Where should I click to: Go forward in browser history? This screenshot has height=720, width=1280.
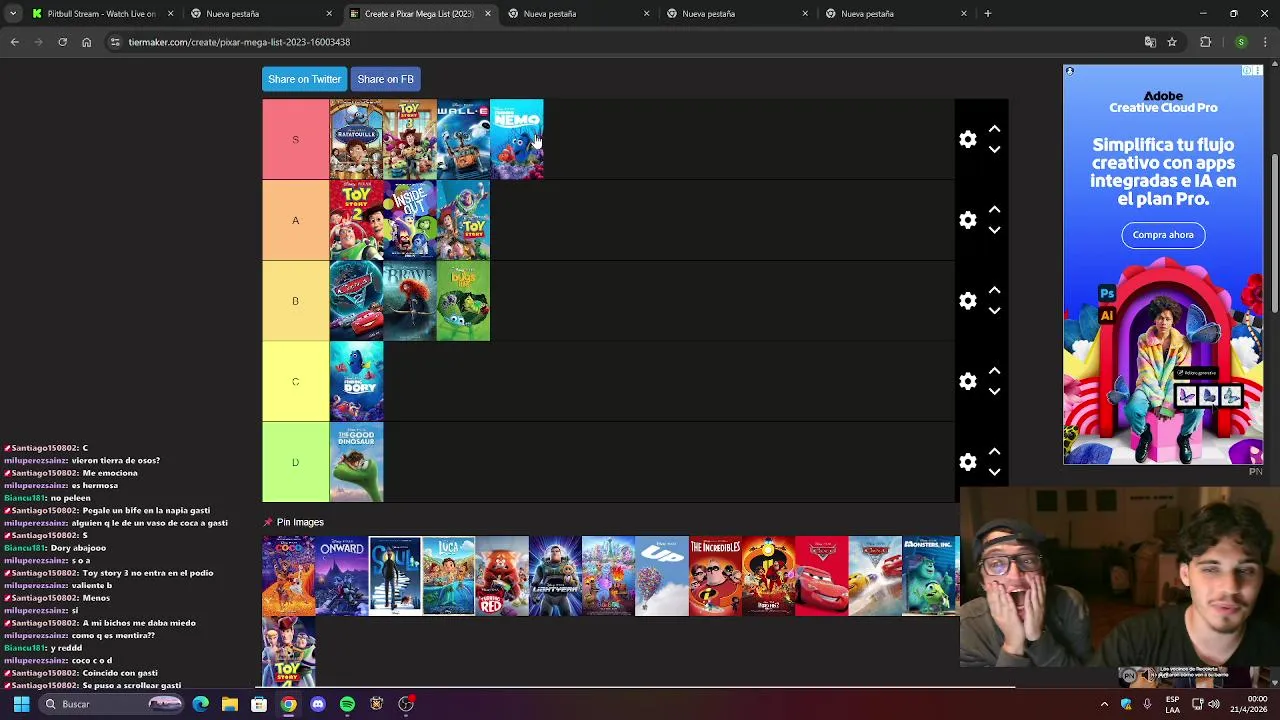tap(39, 42)
